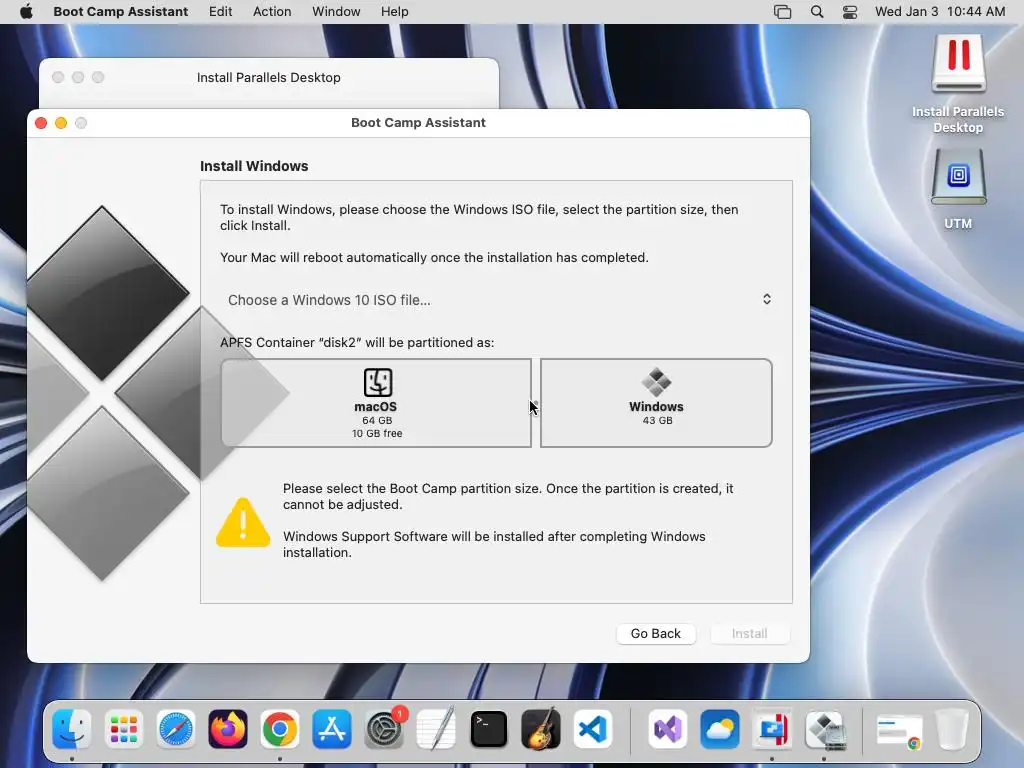Open the Chrome downloads stack in Dock

click(x=899, y=730)
